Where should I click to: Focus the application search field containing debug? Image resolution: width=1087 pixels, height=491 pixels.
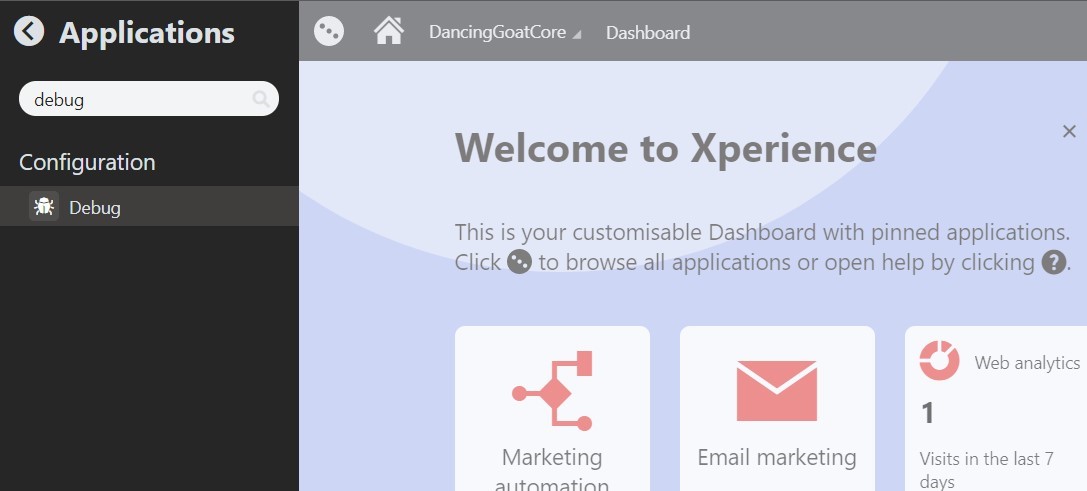pyautogui.click(x=148, y=99)
